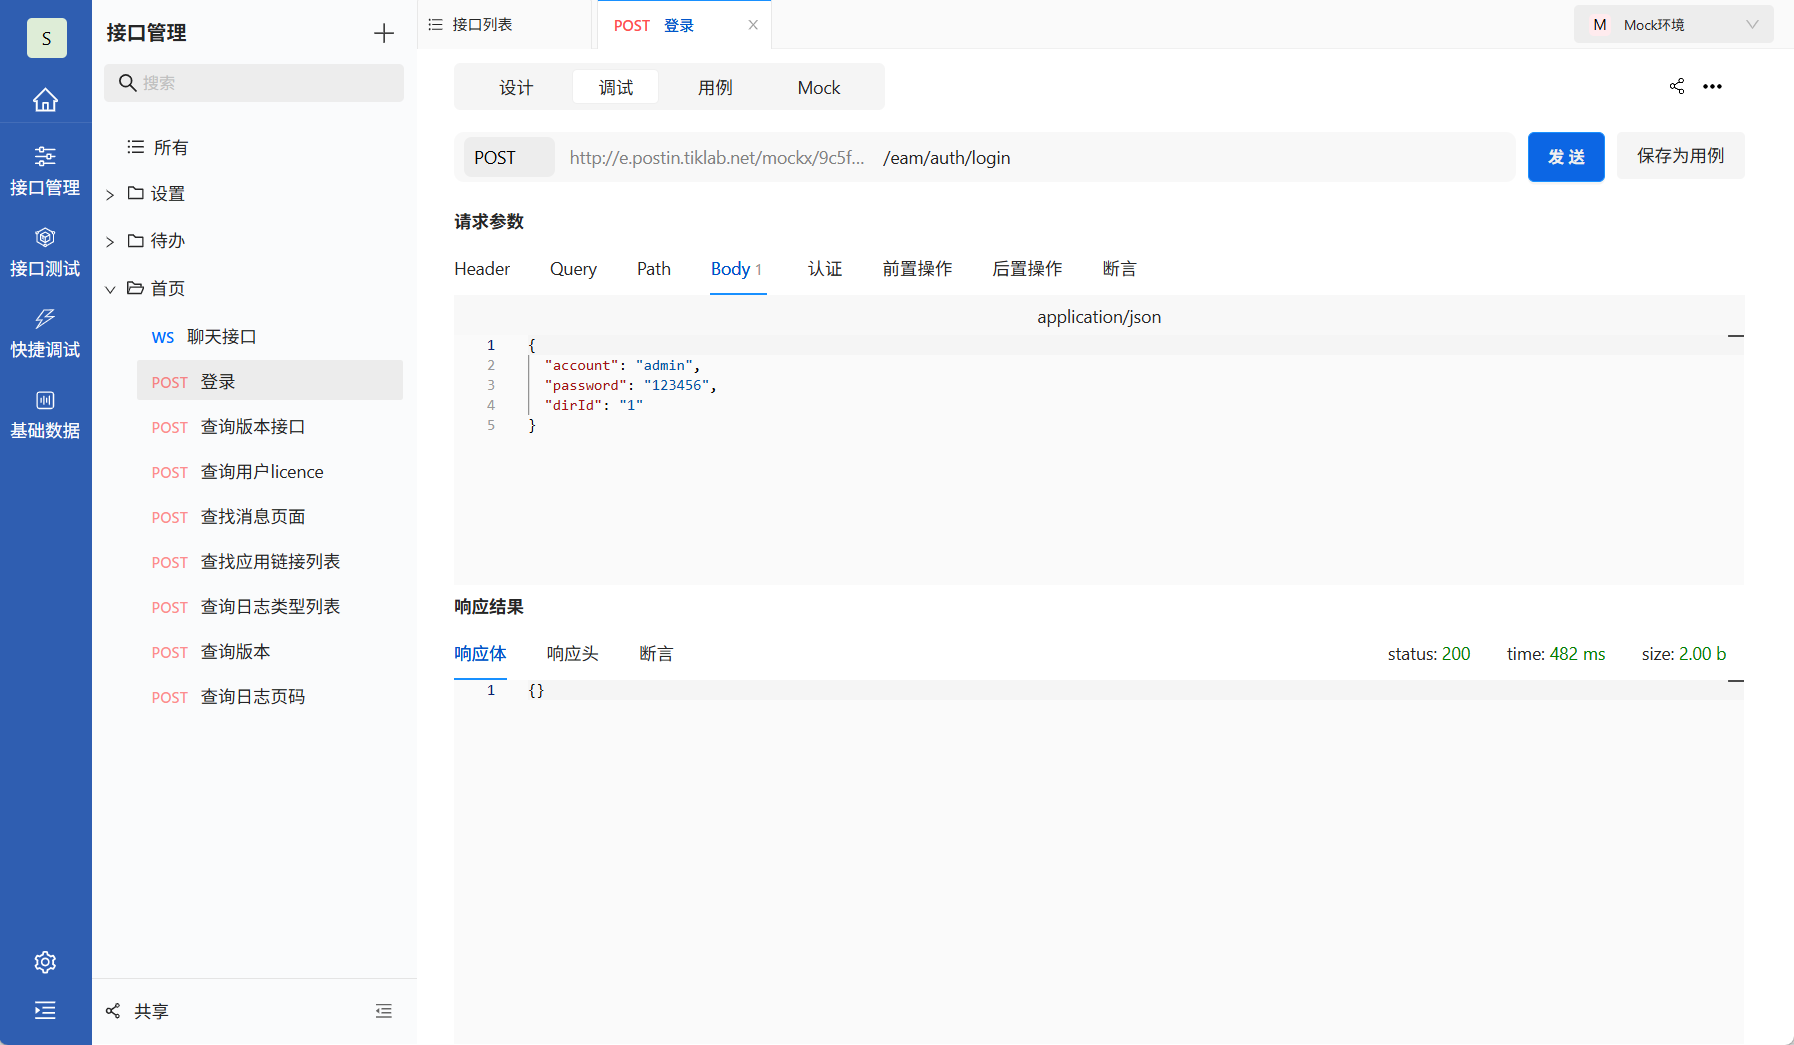Open the Body parameters tab
Viewport: 1794px width, 1045px height.
tap(737, 268)
